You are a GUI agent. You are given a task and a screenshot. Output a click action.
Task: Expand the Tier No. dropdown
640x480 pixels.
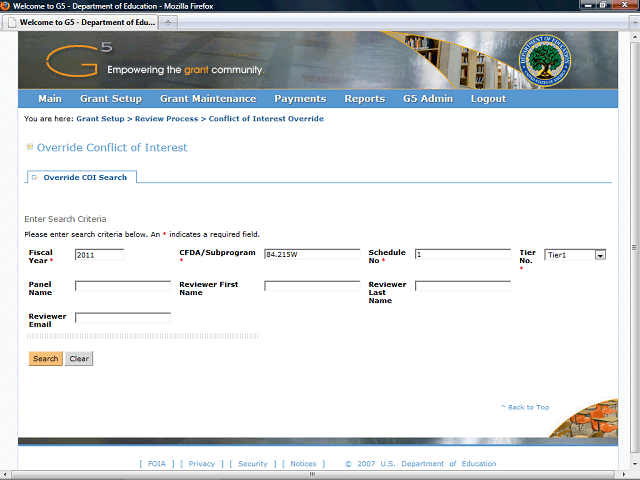click(x=600, y=255)
